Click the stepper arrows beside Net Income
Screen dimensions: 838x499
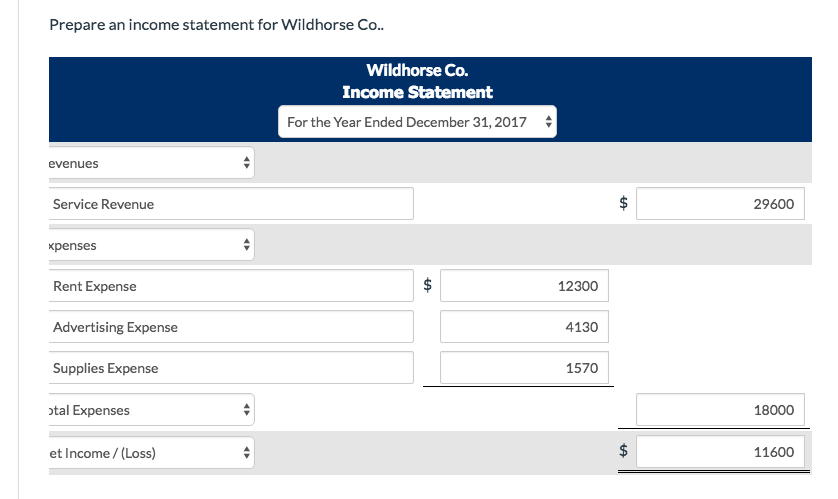coord(246,453)
